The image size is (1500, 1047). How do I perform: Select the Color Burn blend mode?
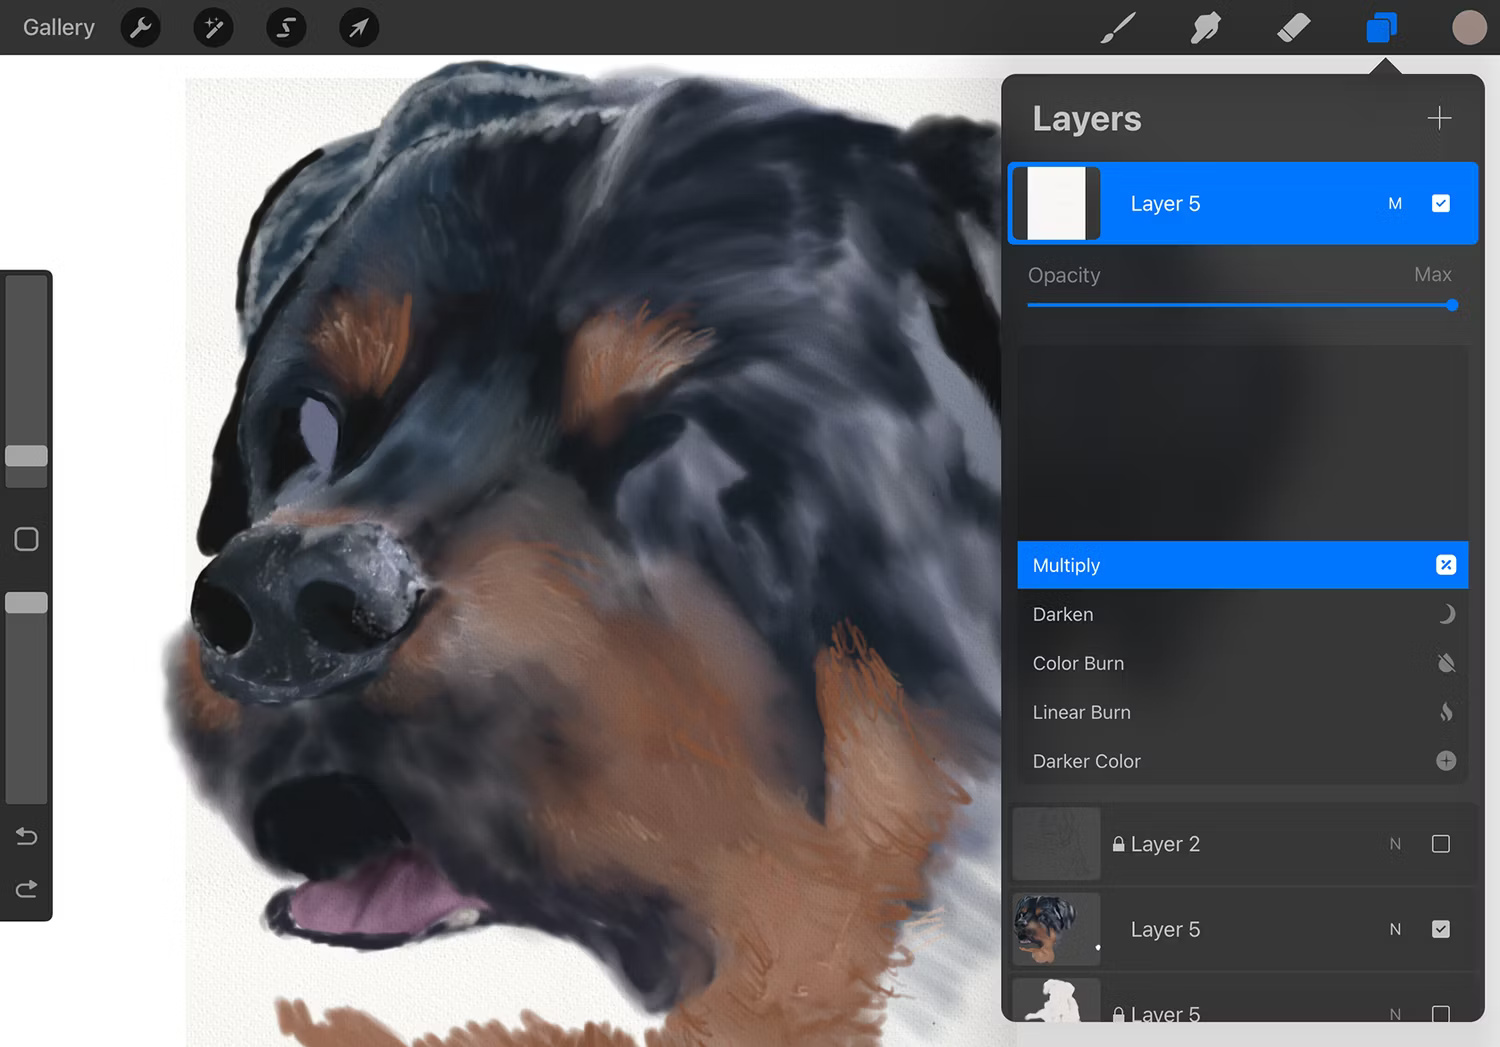pyautogui.click(x=1078, y=663)
